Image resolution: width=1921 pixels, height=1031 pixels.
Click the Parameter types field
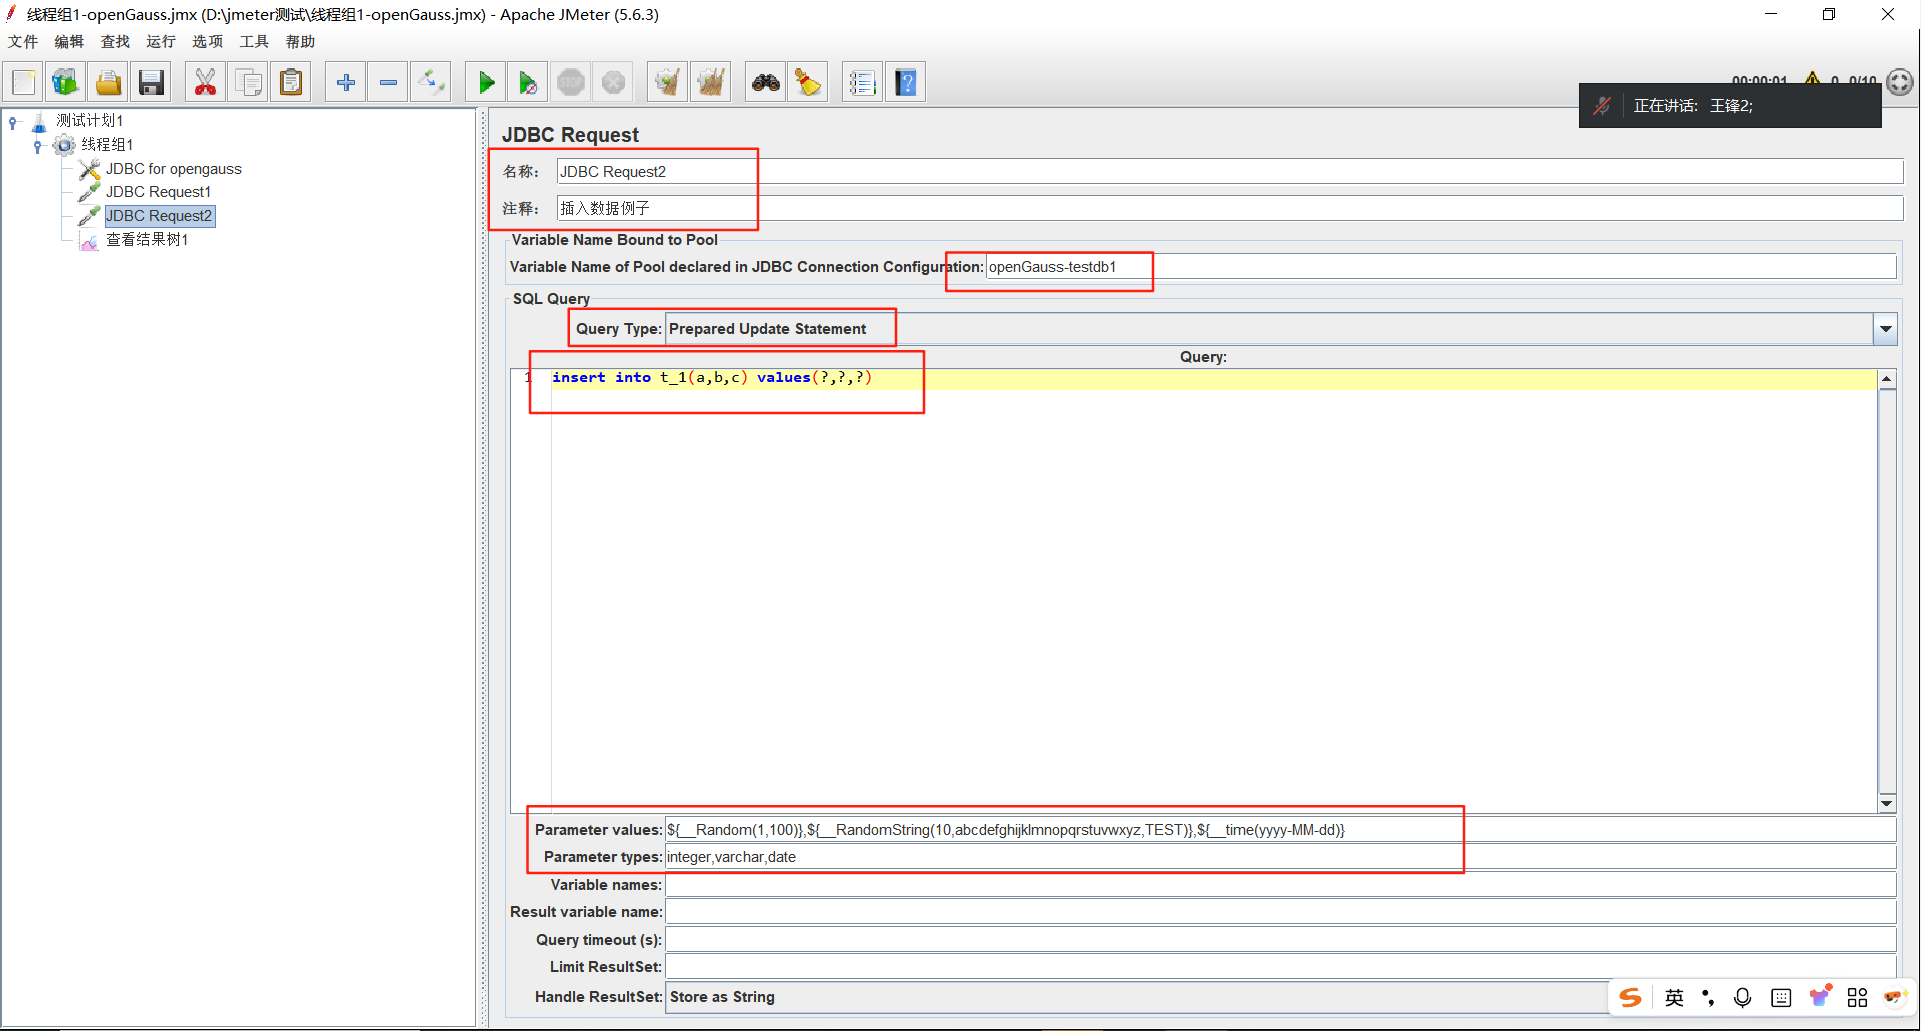pyautogui.click(x=1281, y=857)
